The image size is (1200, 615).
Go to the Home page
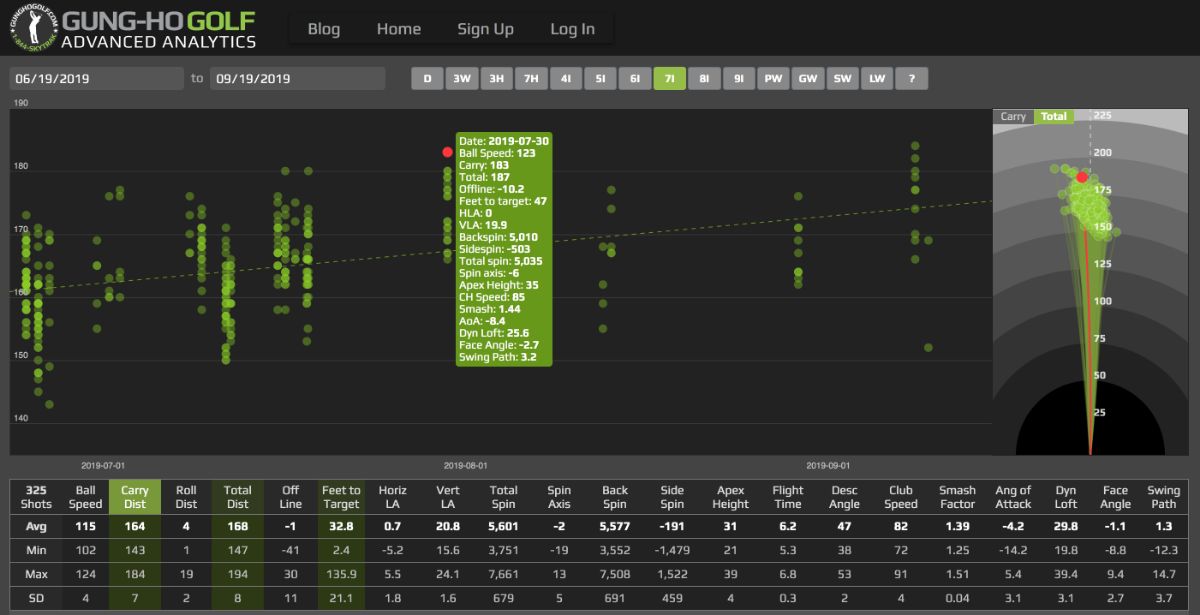pyautogui.click(x=399, y=29)
